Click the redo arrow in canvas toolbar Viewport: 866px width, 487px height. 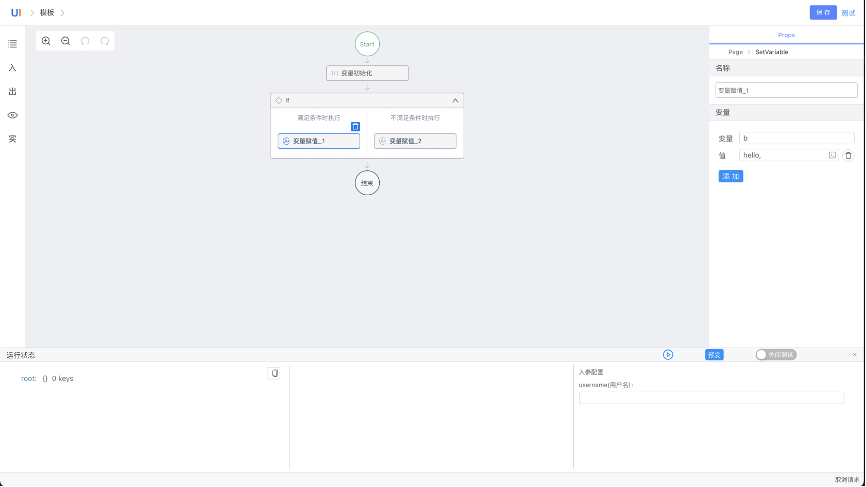[104, 41]
